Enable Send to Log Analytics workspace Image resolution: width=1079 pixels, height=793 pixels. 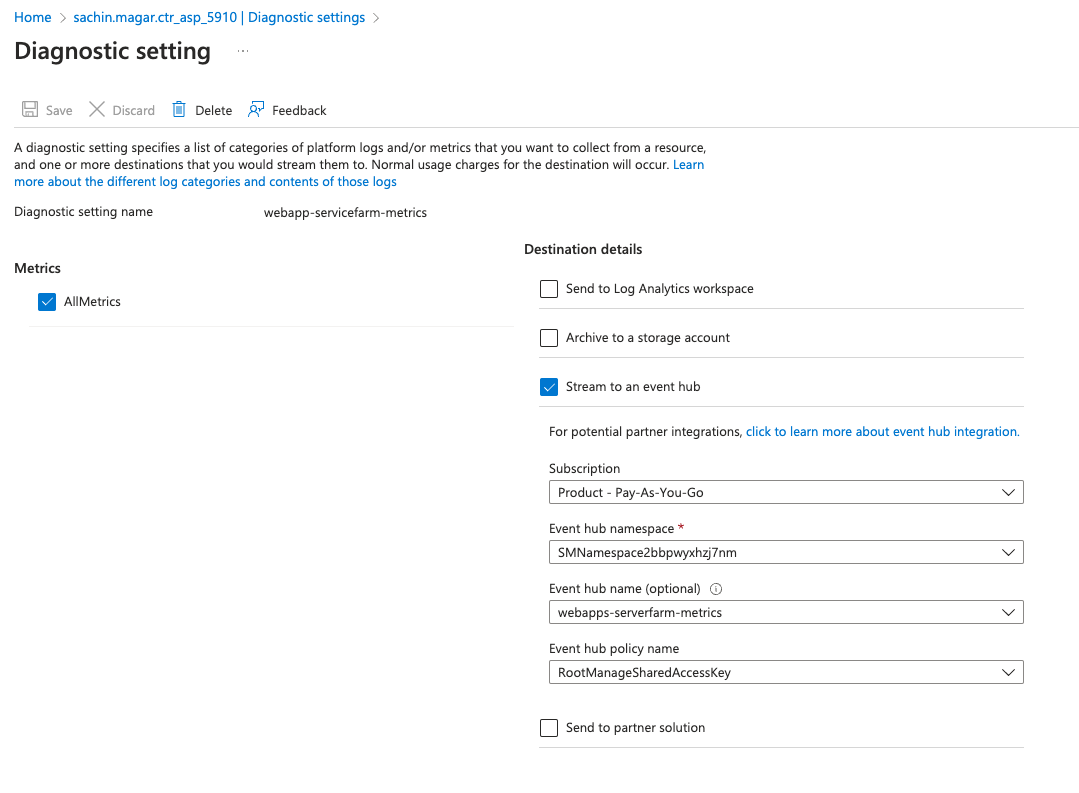(x=549, y=289)
